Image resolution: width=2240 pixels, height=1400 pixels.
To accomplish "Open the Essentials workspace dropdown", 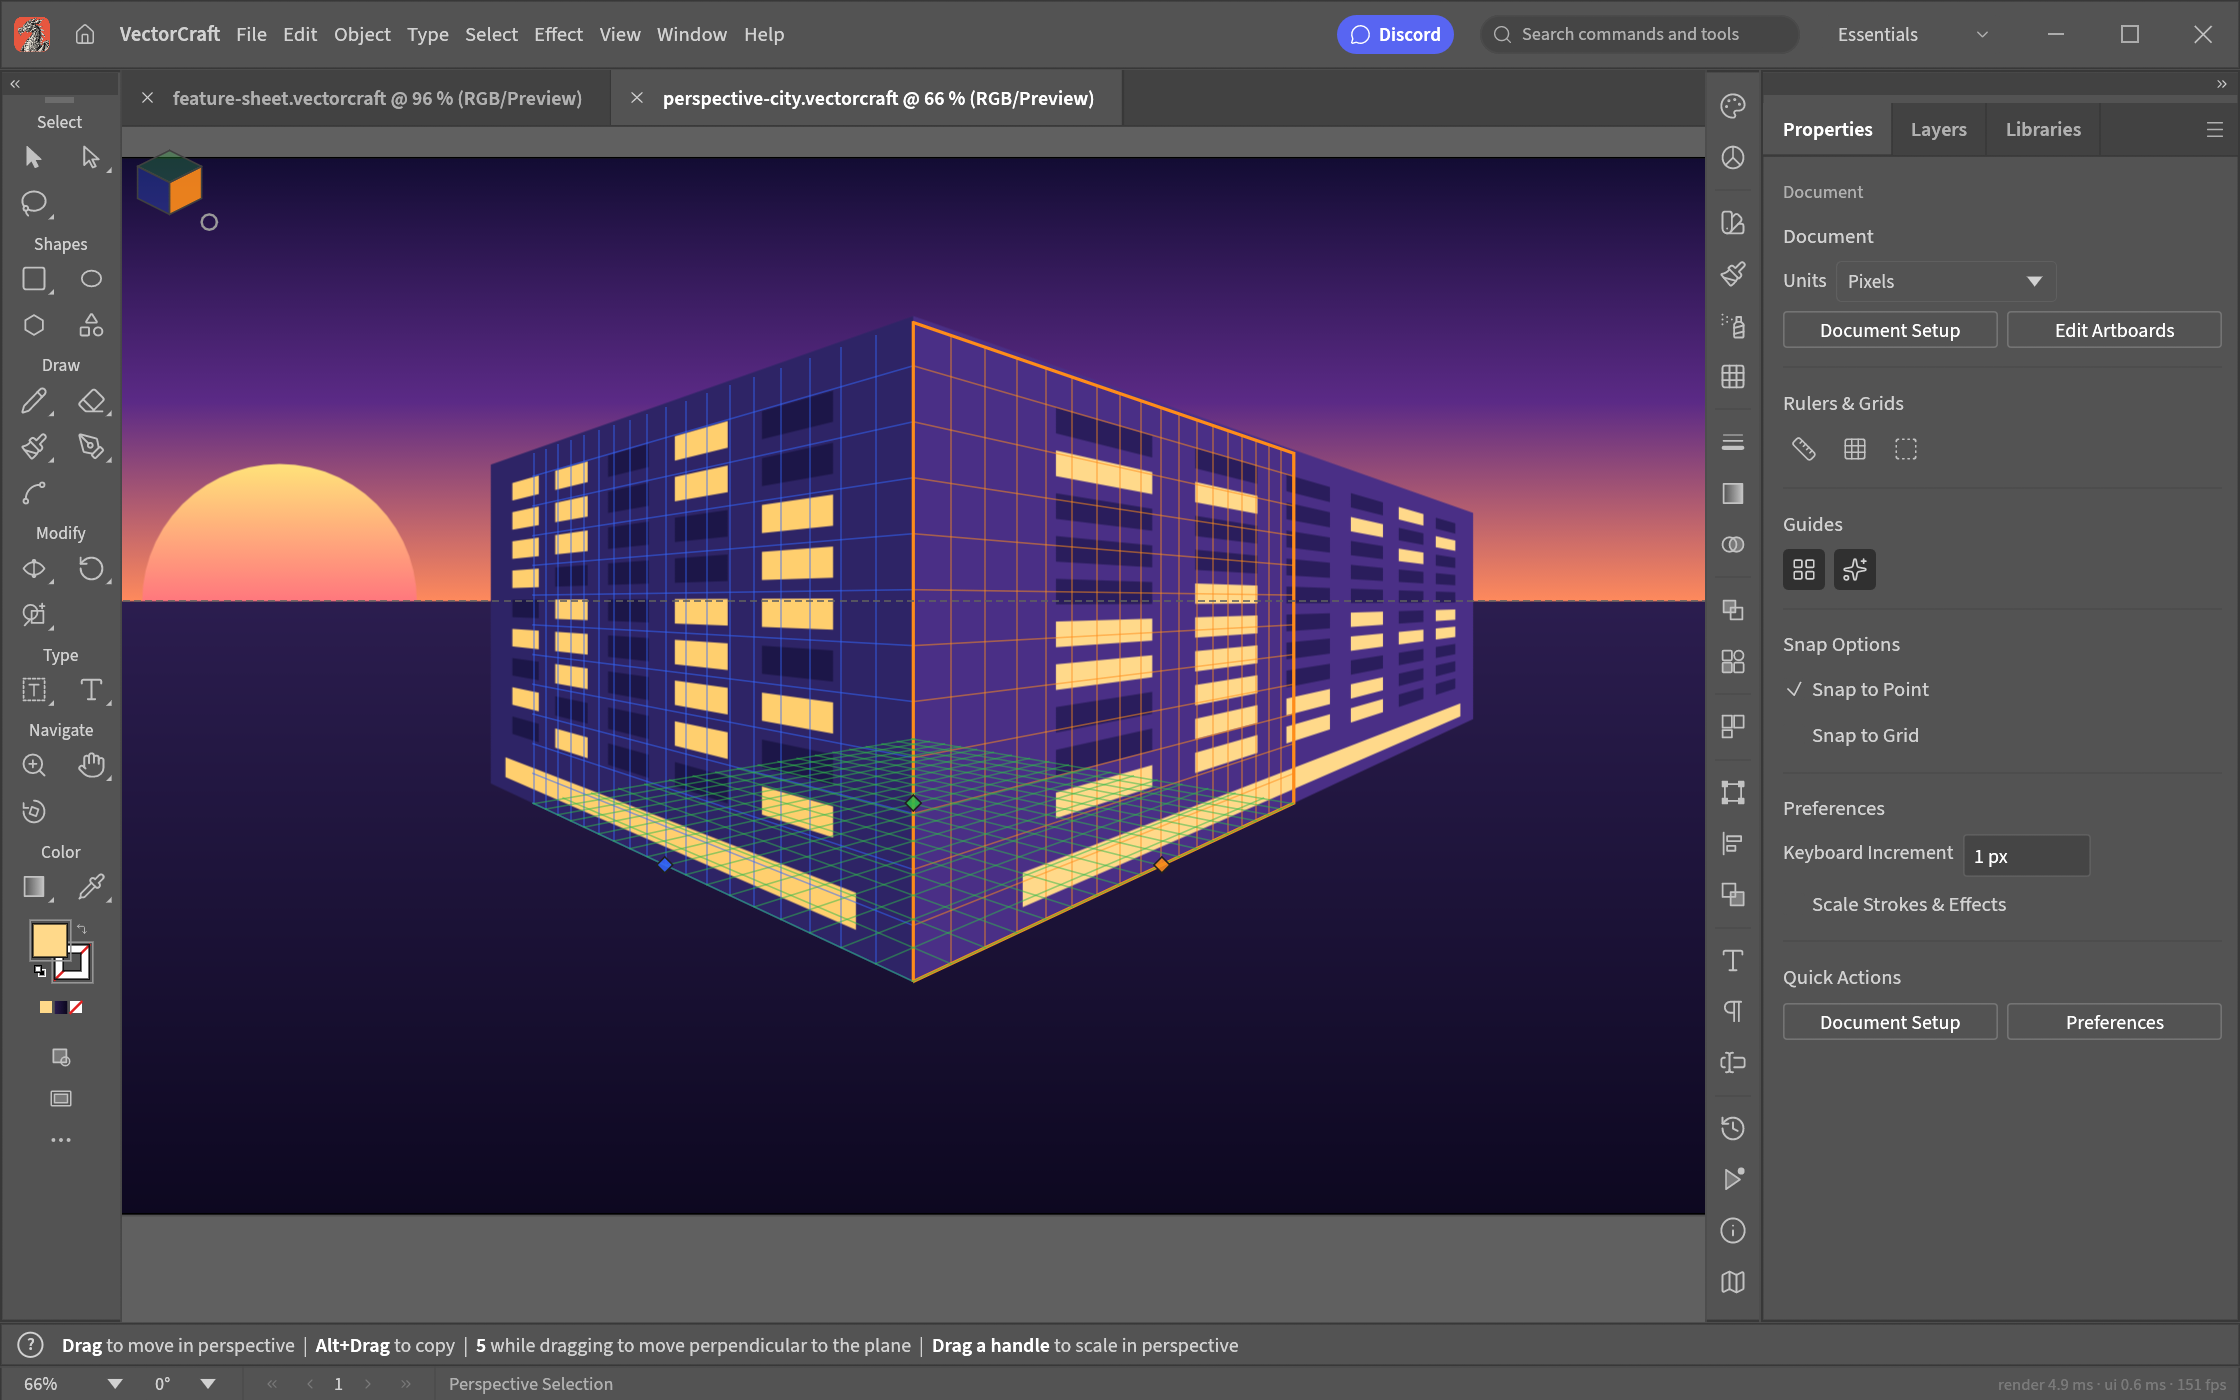I will coord(1912,34).
